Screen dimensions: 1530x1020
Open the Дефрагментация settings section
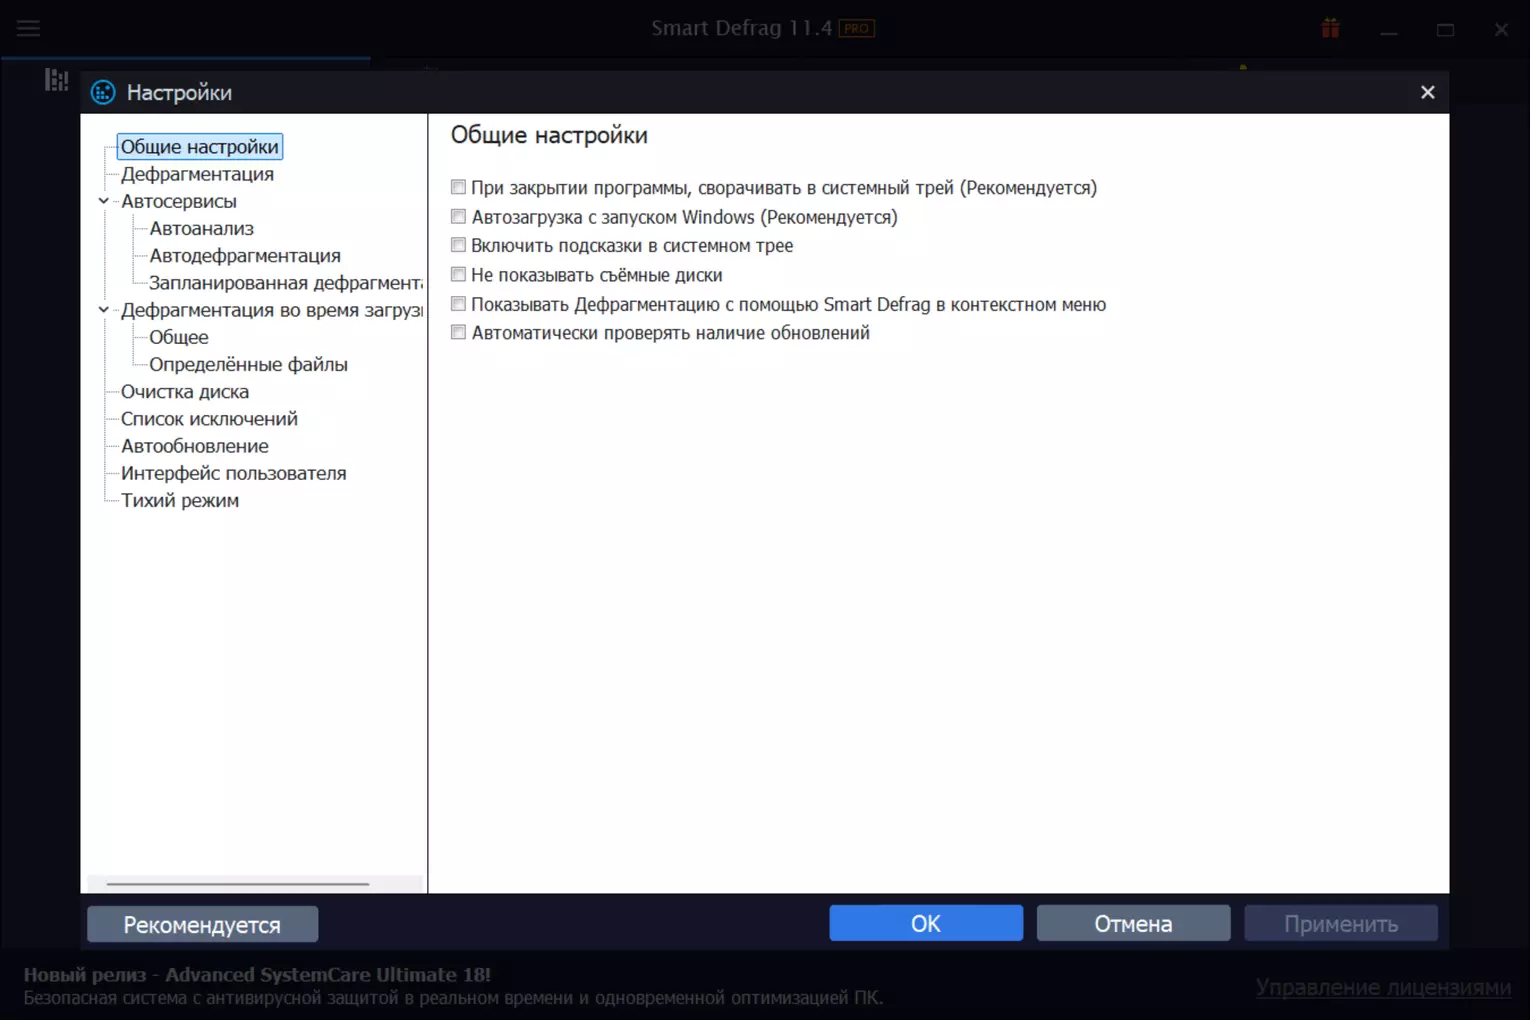tap(197, 174)
